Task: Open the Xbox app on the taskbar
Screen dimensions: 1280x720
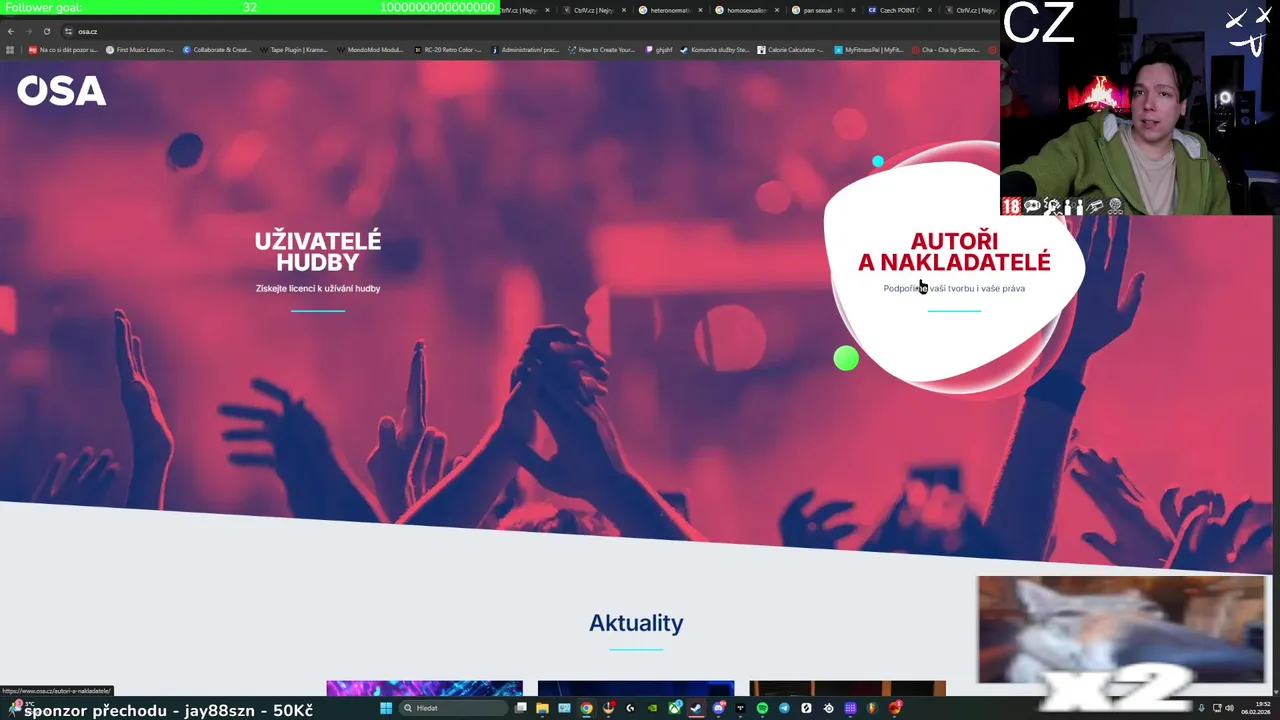Action: 675,708
